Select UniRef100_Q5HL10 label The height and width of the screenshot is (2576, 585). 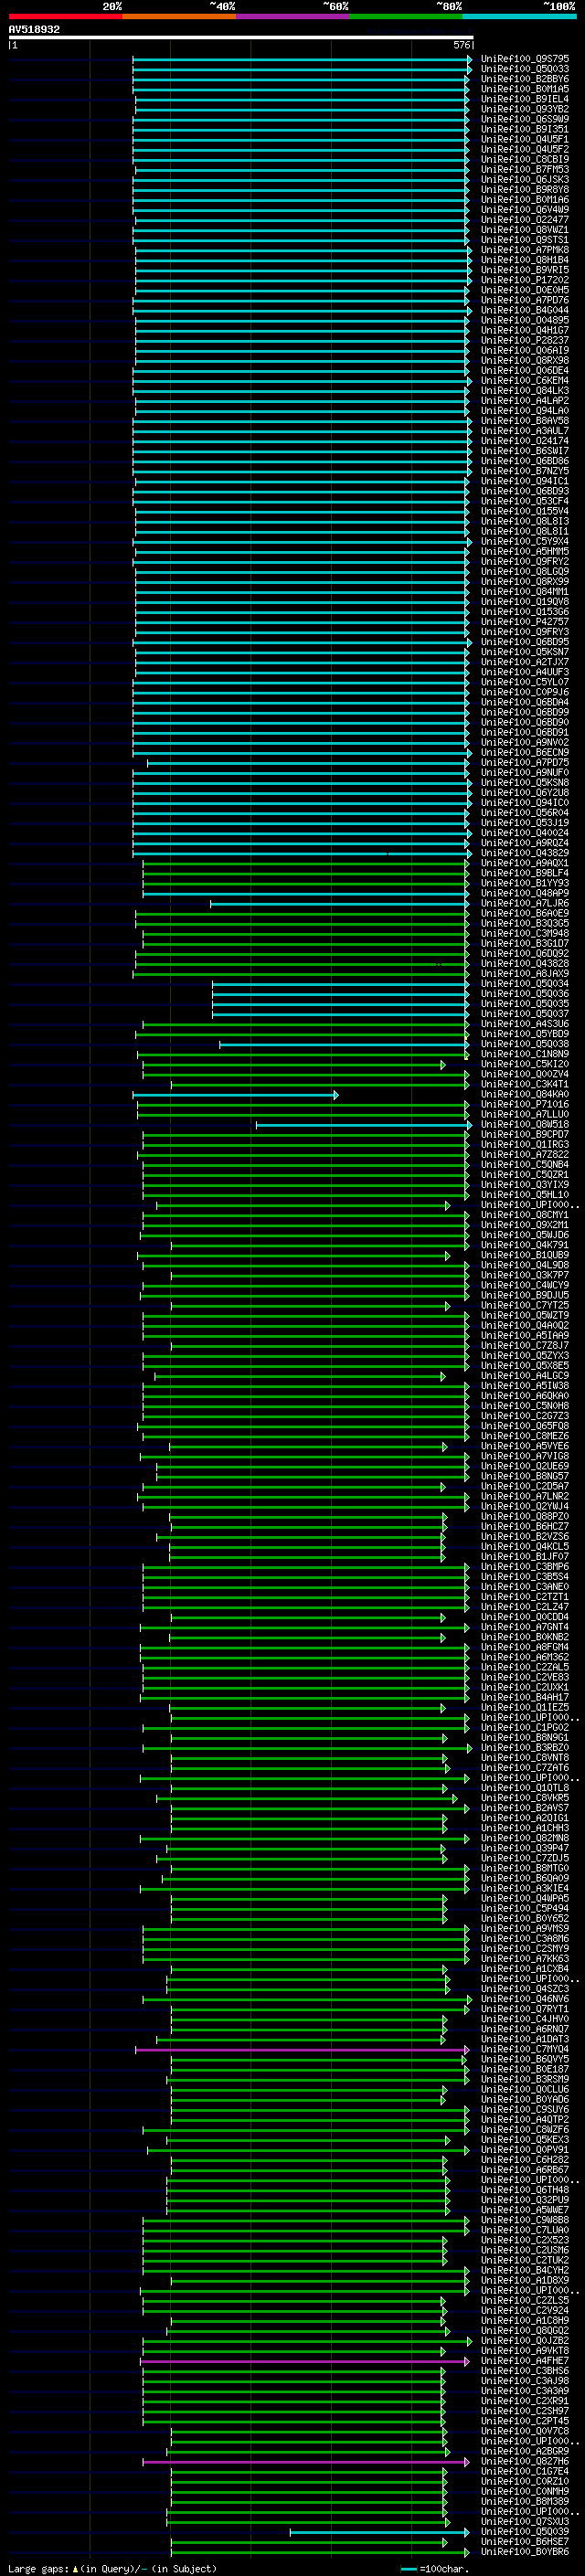pos(525,1195)
